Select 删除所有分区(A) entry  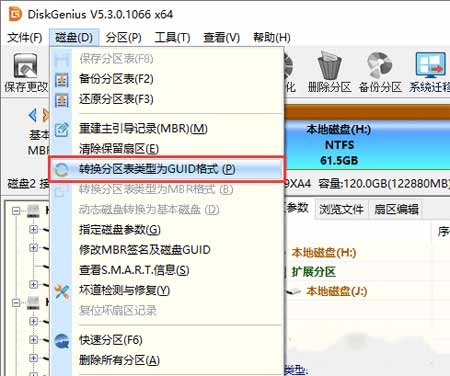pos(167,360)
